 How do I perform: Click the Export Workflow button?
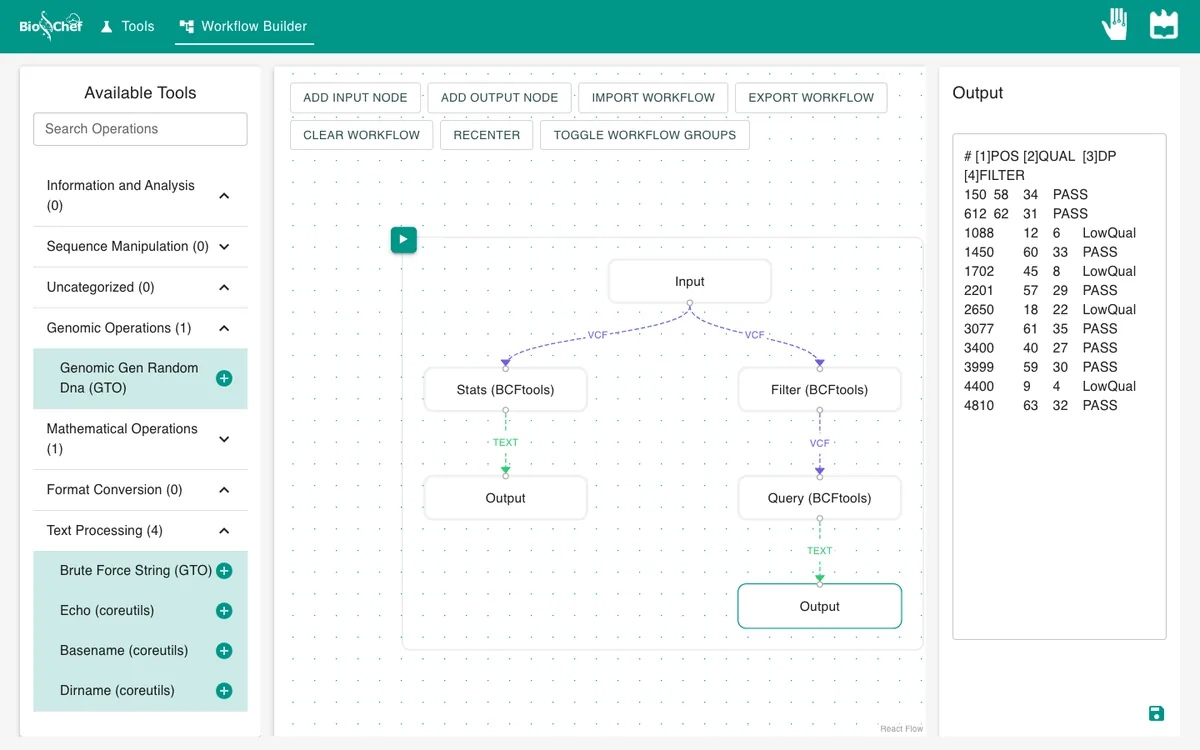pyautogui.click(x=811, y=97)
